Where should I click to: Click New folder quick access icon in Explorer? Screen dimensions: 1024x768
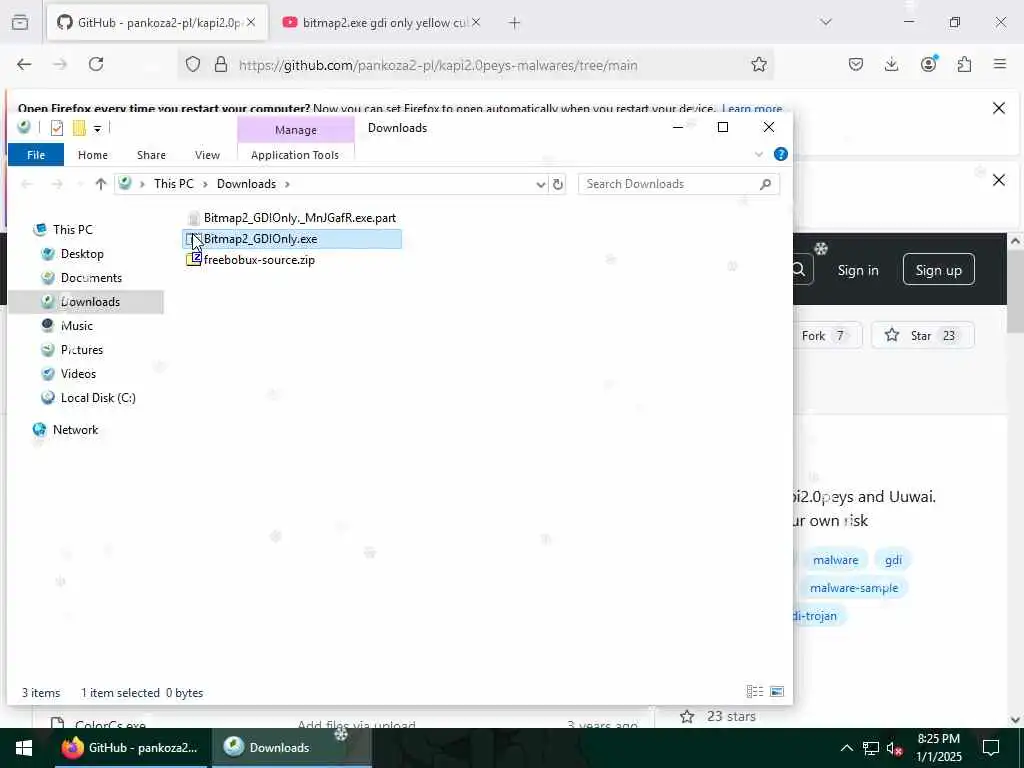tap(79, 128)
